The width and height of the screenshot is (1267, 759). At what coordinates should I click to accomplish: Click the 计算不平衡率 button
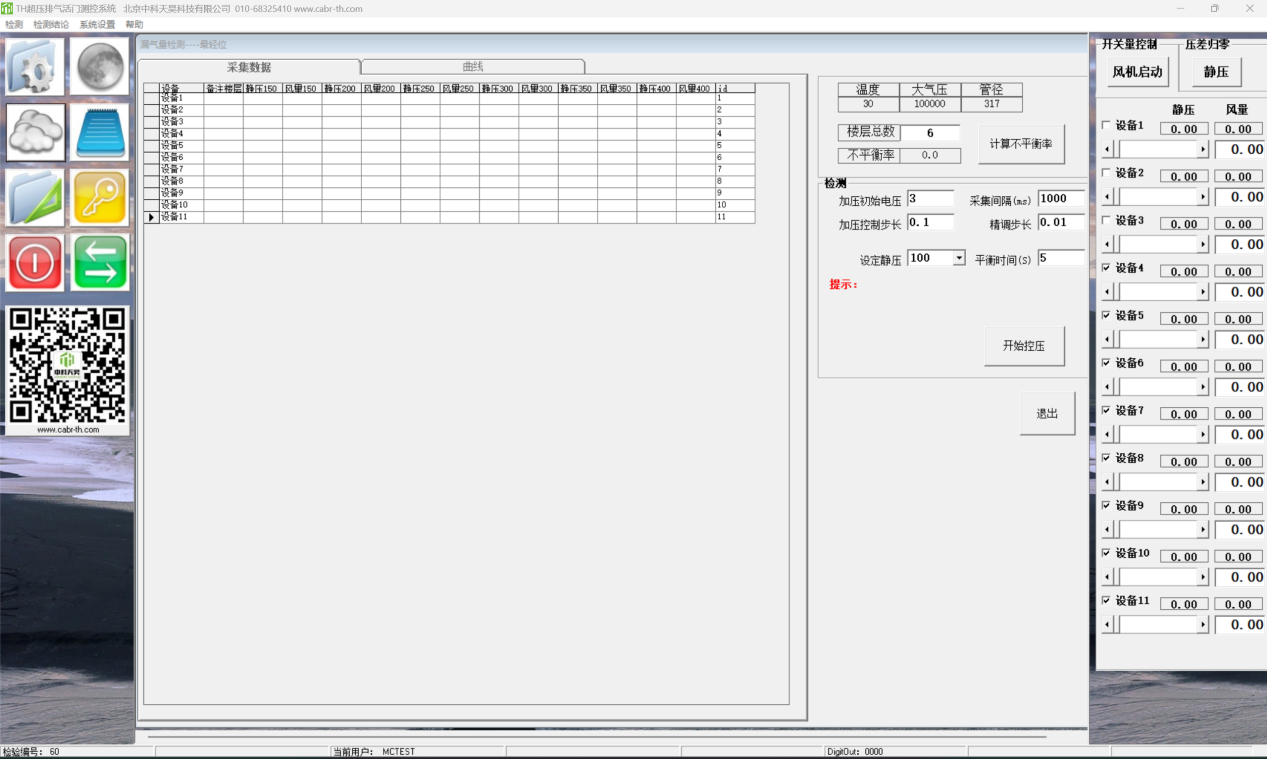tap(1020, 144)
